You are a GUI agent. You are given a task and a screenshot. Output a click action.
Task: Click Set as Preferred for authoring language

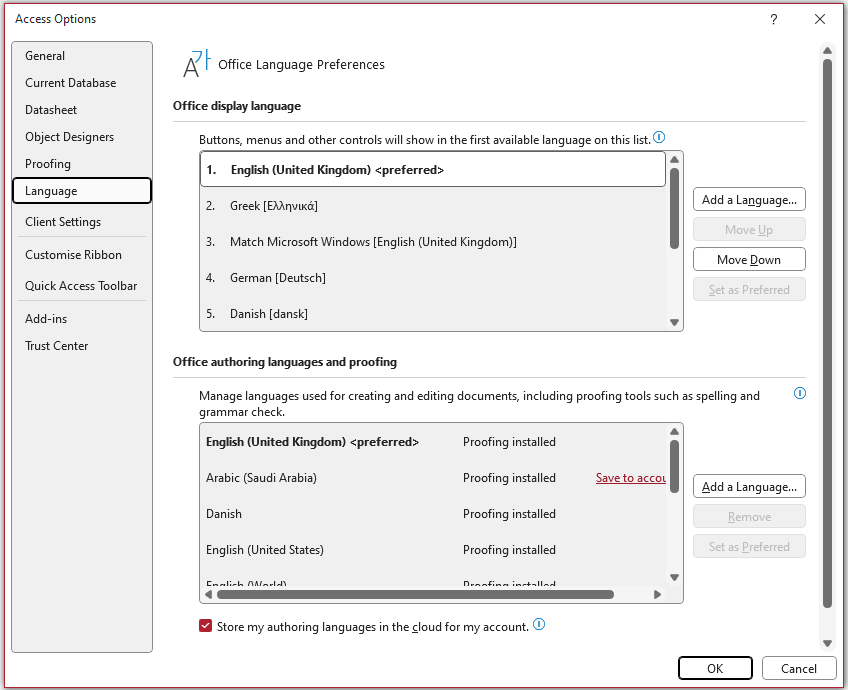pyautogui.click(x=749, y=547)
